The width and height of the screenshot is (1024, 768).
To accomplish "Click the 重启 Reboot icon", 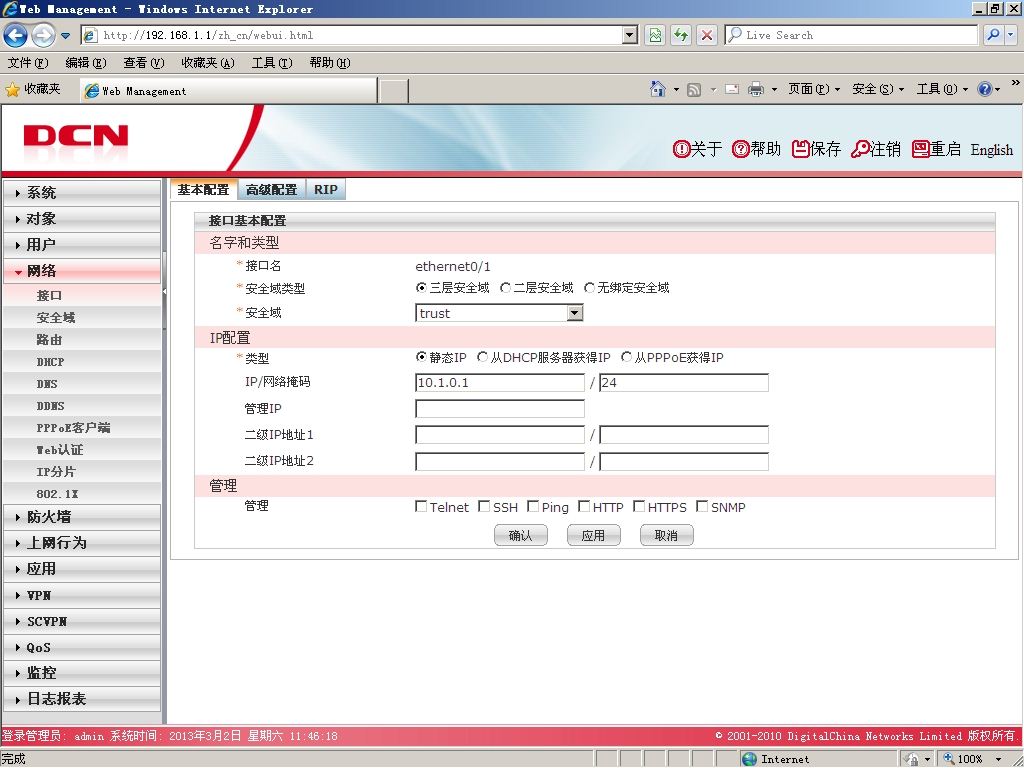I will 921,150.
